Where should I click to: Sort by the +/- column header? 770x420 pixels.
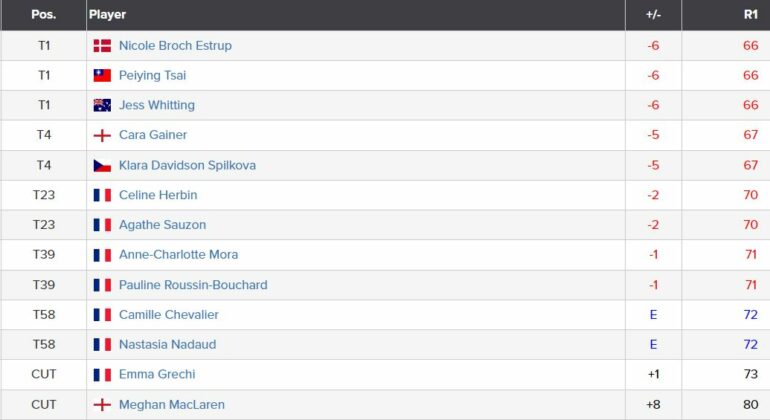(653, 15)
